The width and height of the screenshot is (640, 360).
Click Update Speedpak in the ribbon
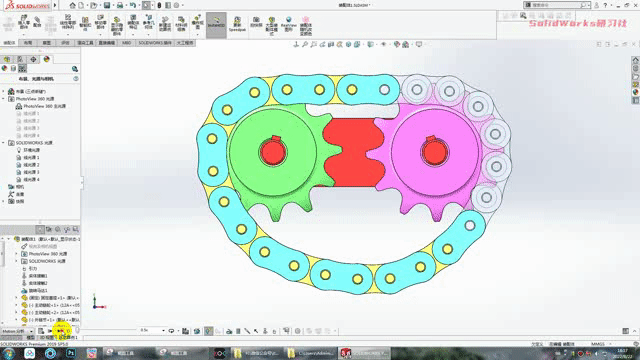pyautogui.click(x=237, y=24)
